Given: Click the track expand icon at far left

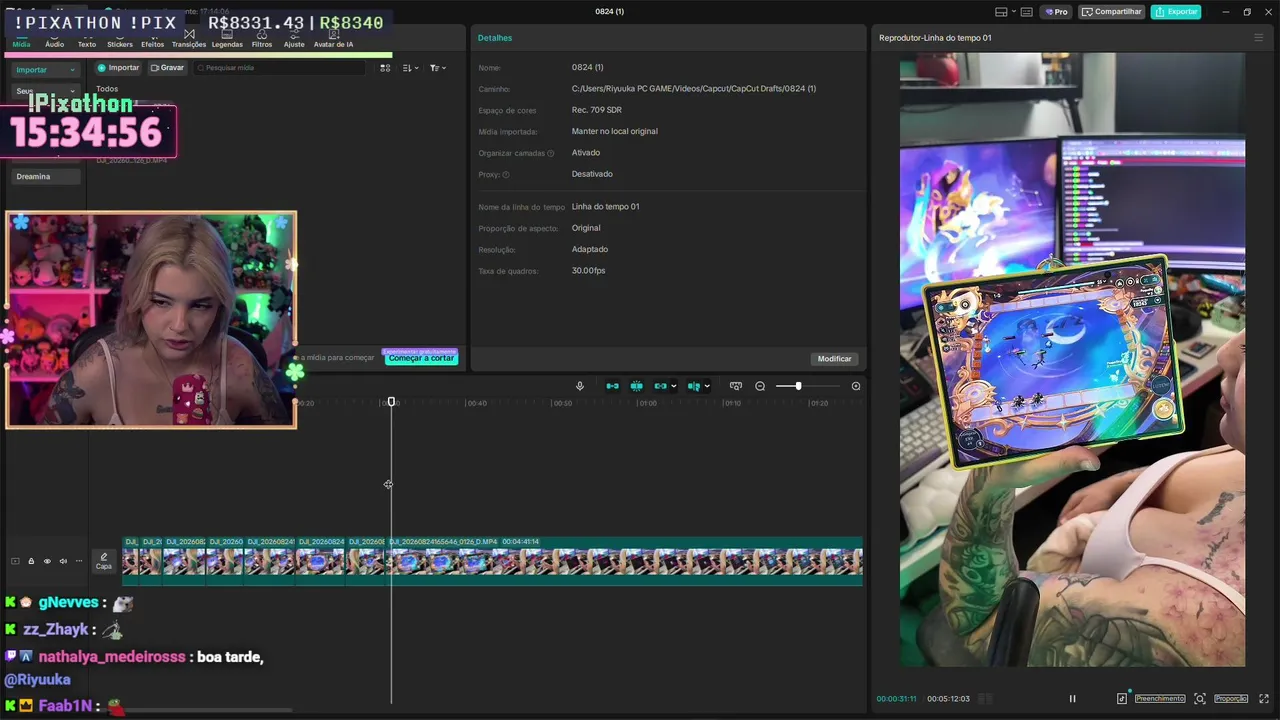Looking at the screenshot, I should (15, 561).
